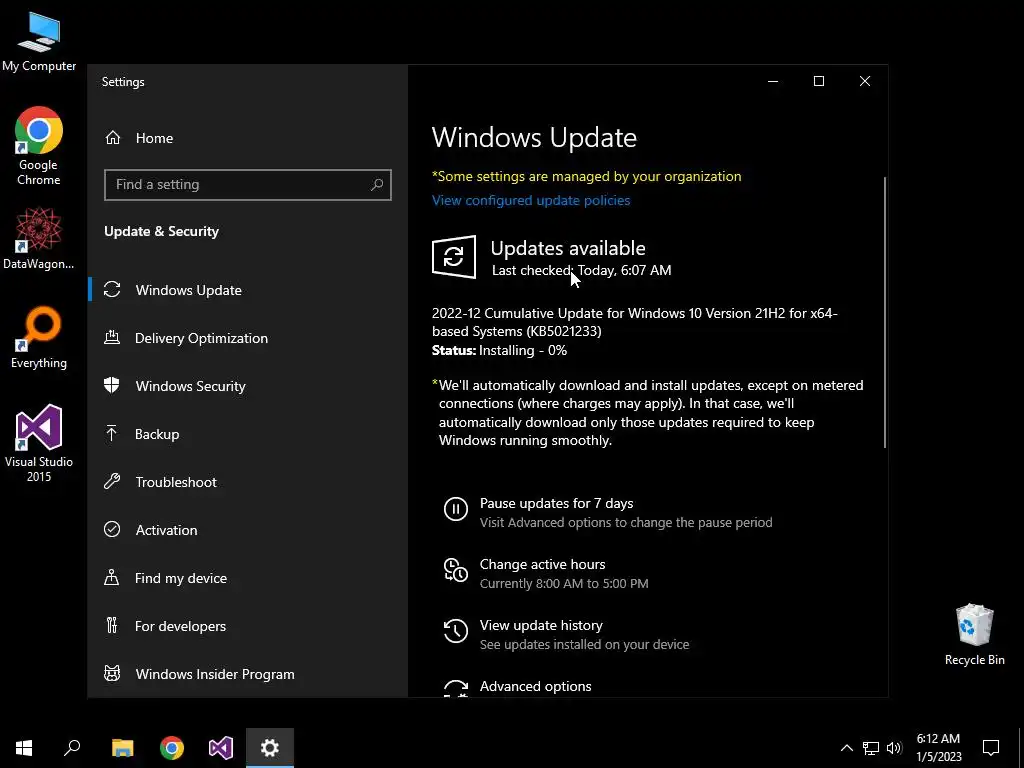Click the Windows Update sync arrows sidebar icon
This screenshot has height=768, width=1024.
112,289
